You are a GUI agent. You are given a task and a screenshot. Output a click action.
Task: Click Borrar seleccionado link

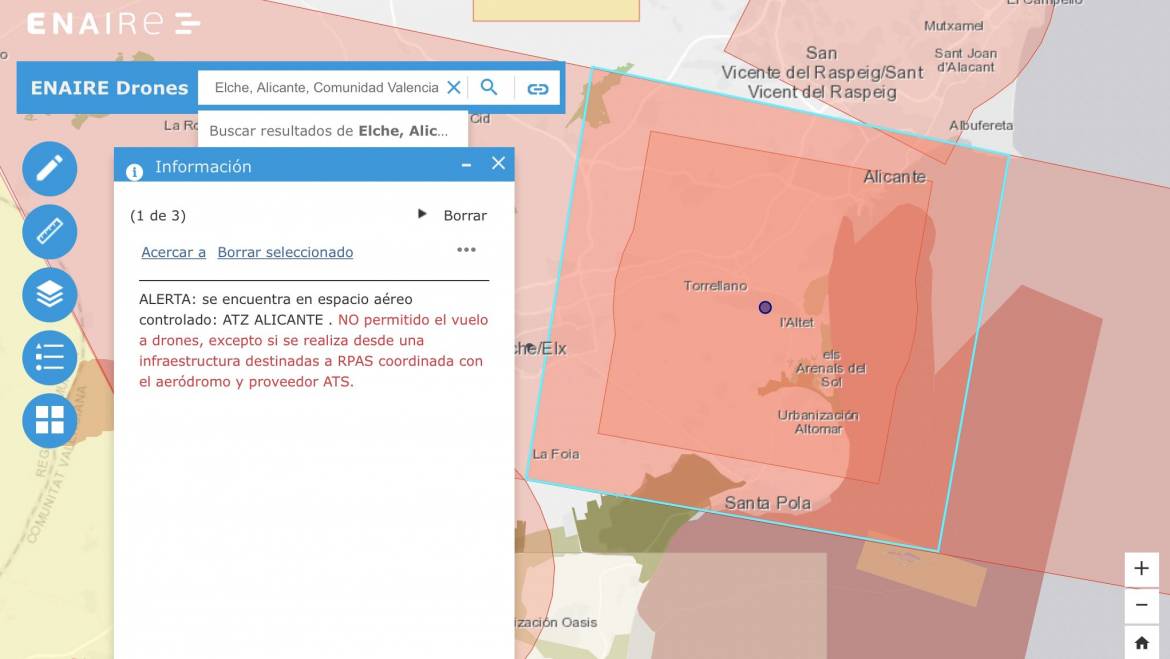point(285,252)
